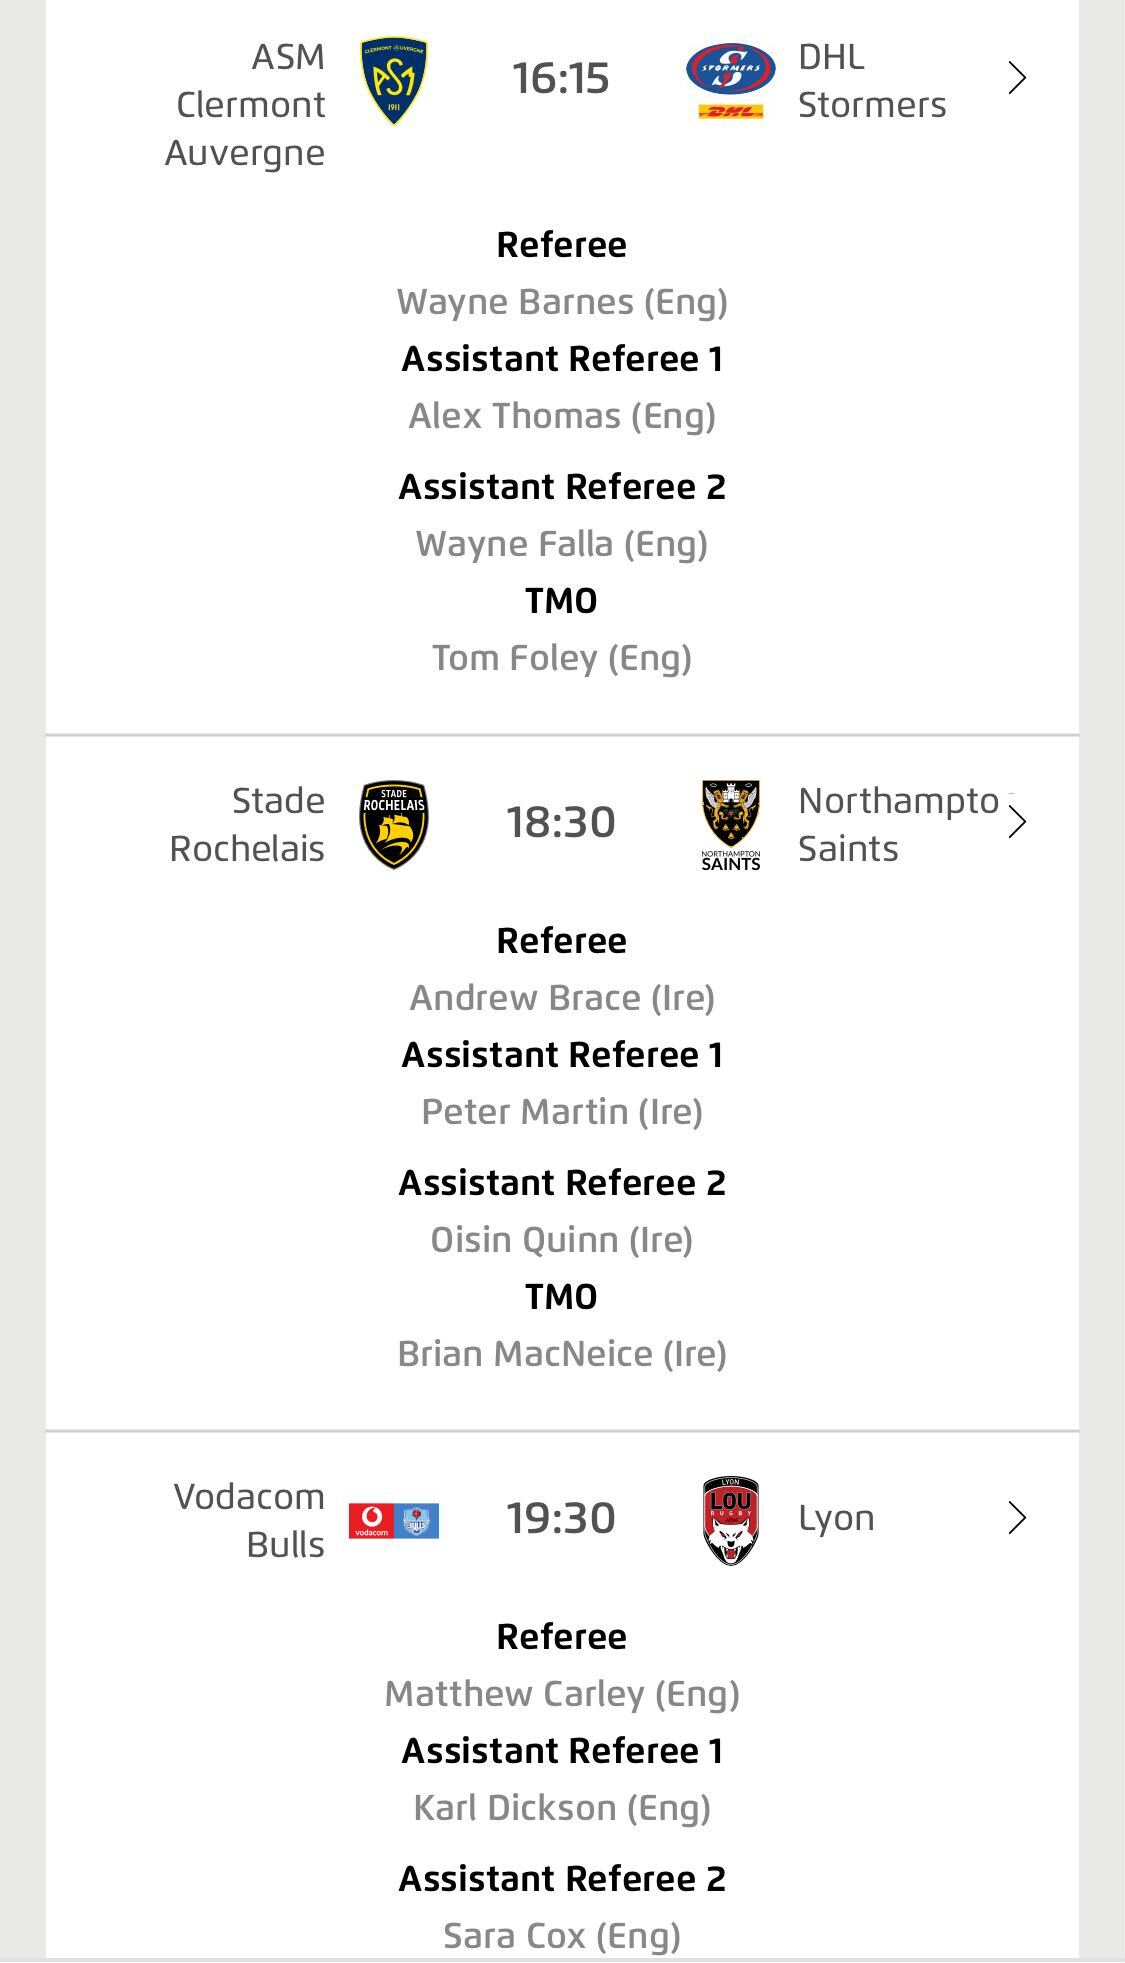Open the Vodacom Bulls team name
1125x1963 pixels.
[x=250, y=1521]
